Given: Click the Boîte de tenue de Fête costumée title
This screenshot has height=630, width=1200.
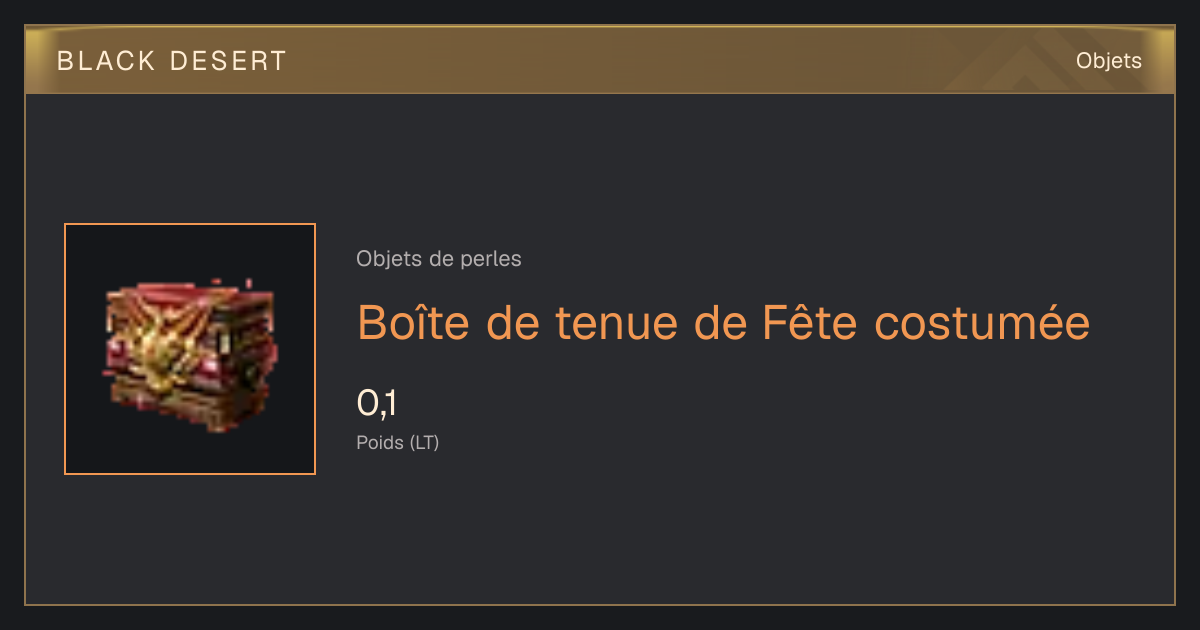Looking at the screenshot, I should point(723,322).
